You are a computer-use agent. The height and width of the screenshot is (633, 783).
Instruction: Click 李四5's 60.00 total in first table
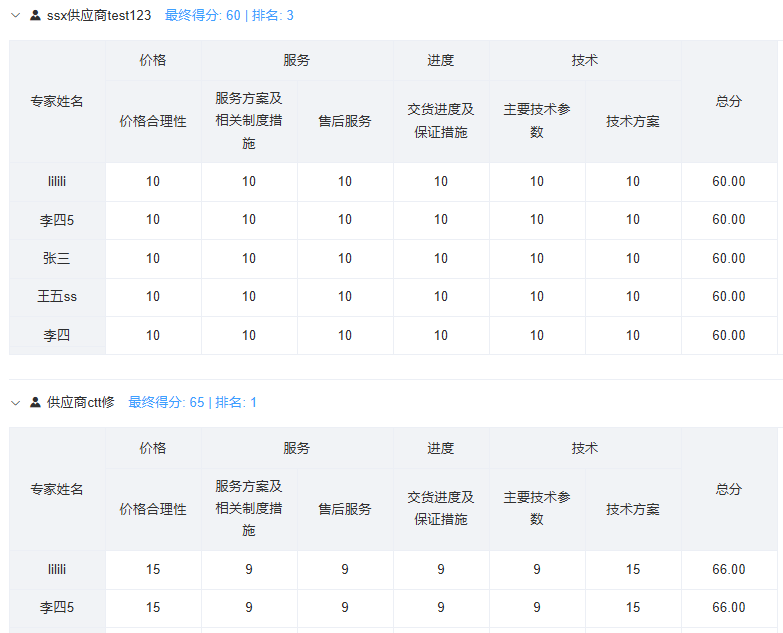point(729,219)
